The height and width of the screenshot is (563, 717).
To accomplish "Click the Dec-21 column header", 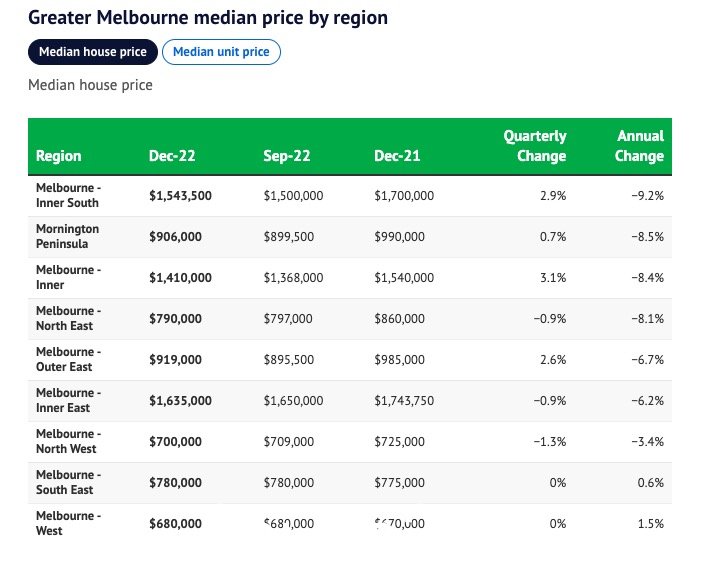I will (x=397, y=156).
